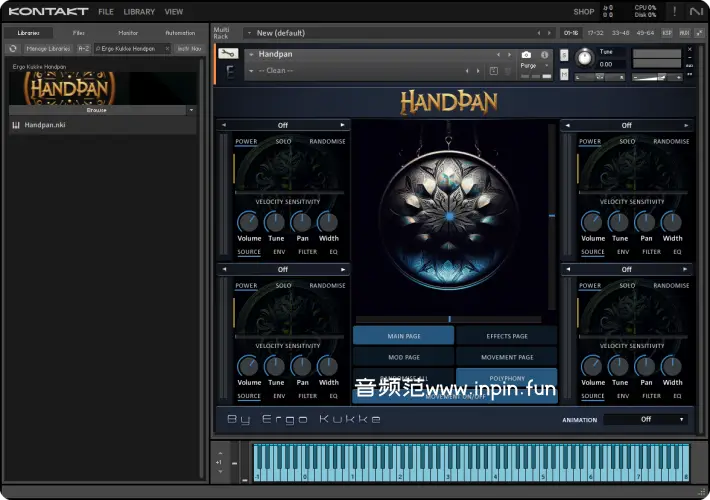
Task: Open the Purge dropdown menu
Action: click(530, 65)
